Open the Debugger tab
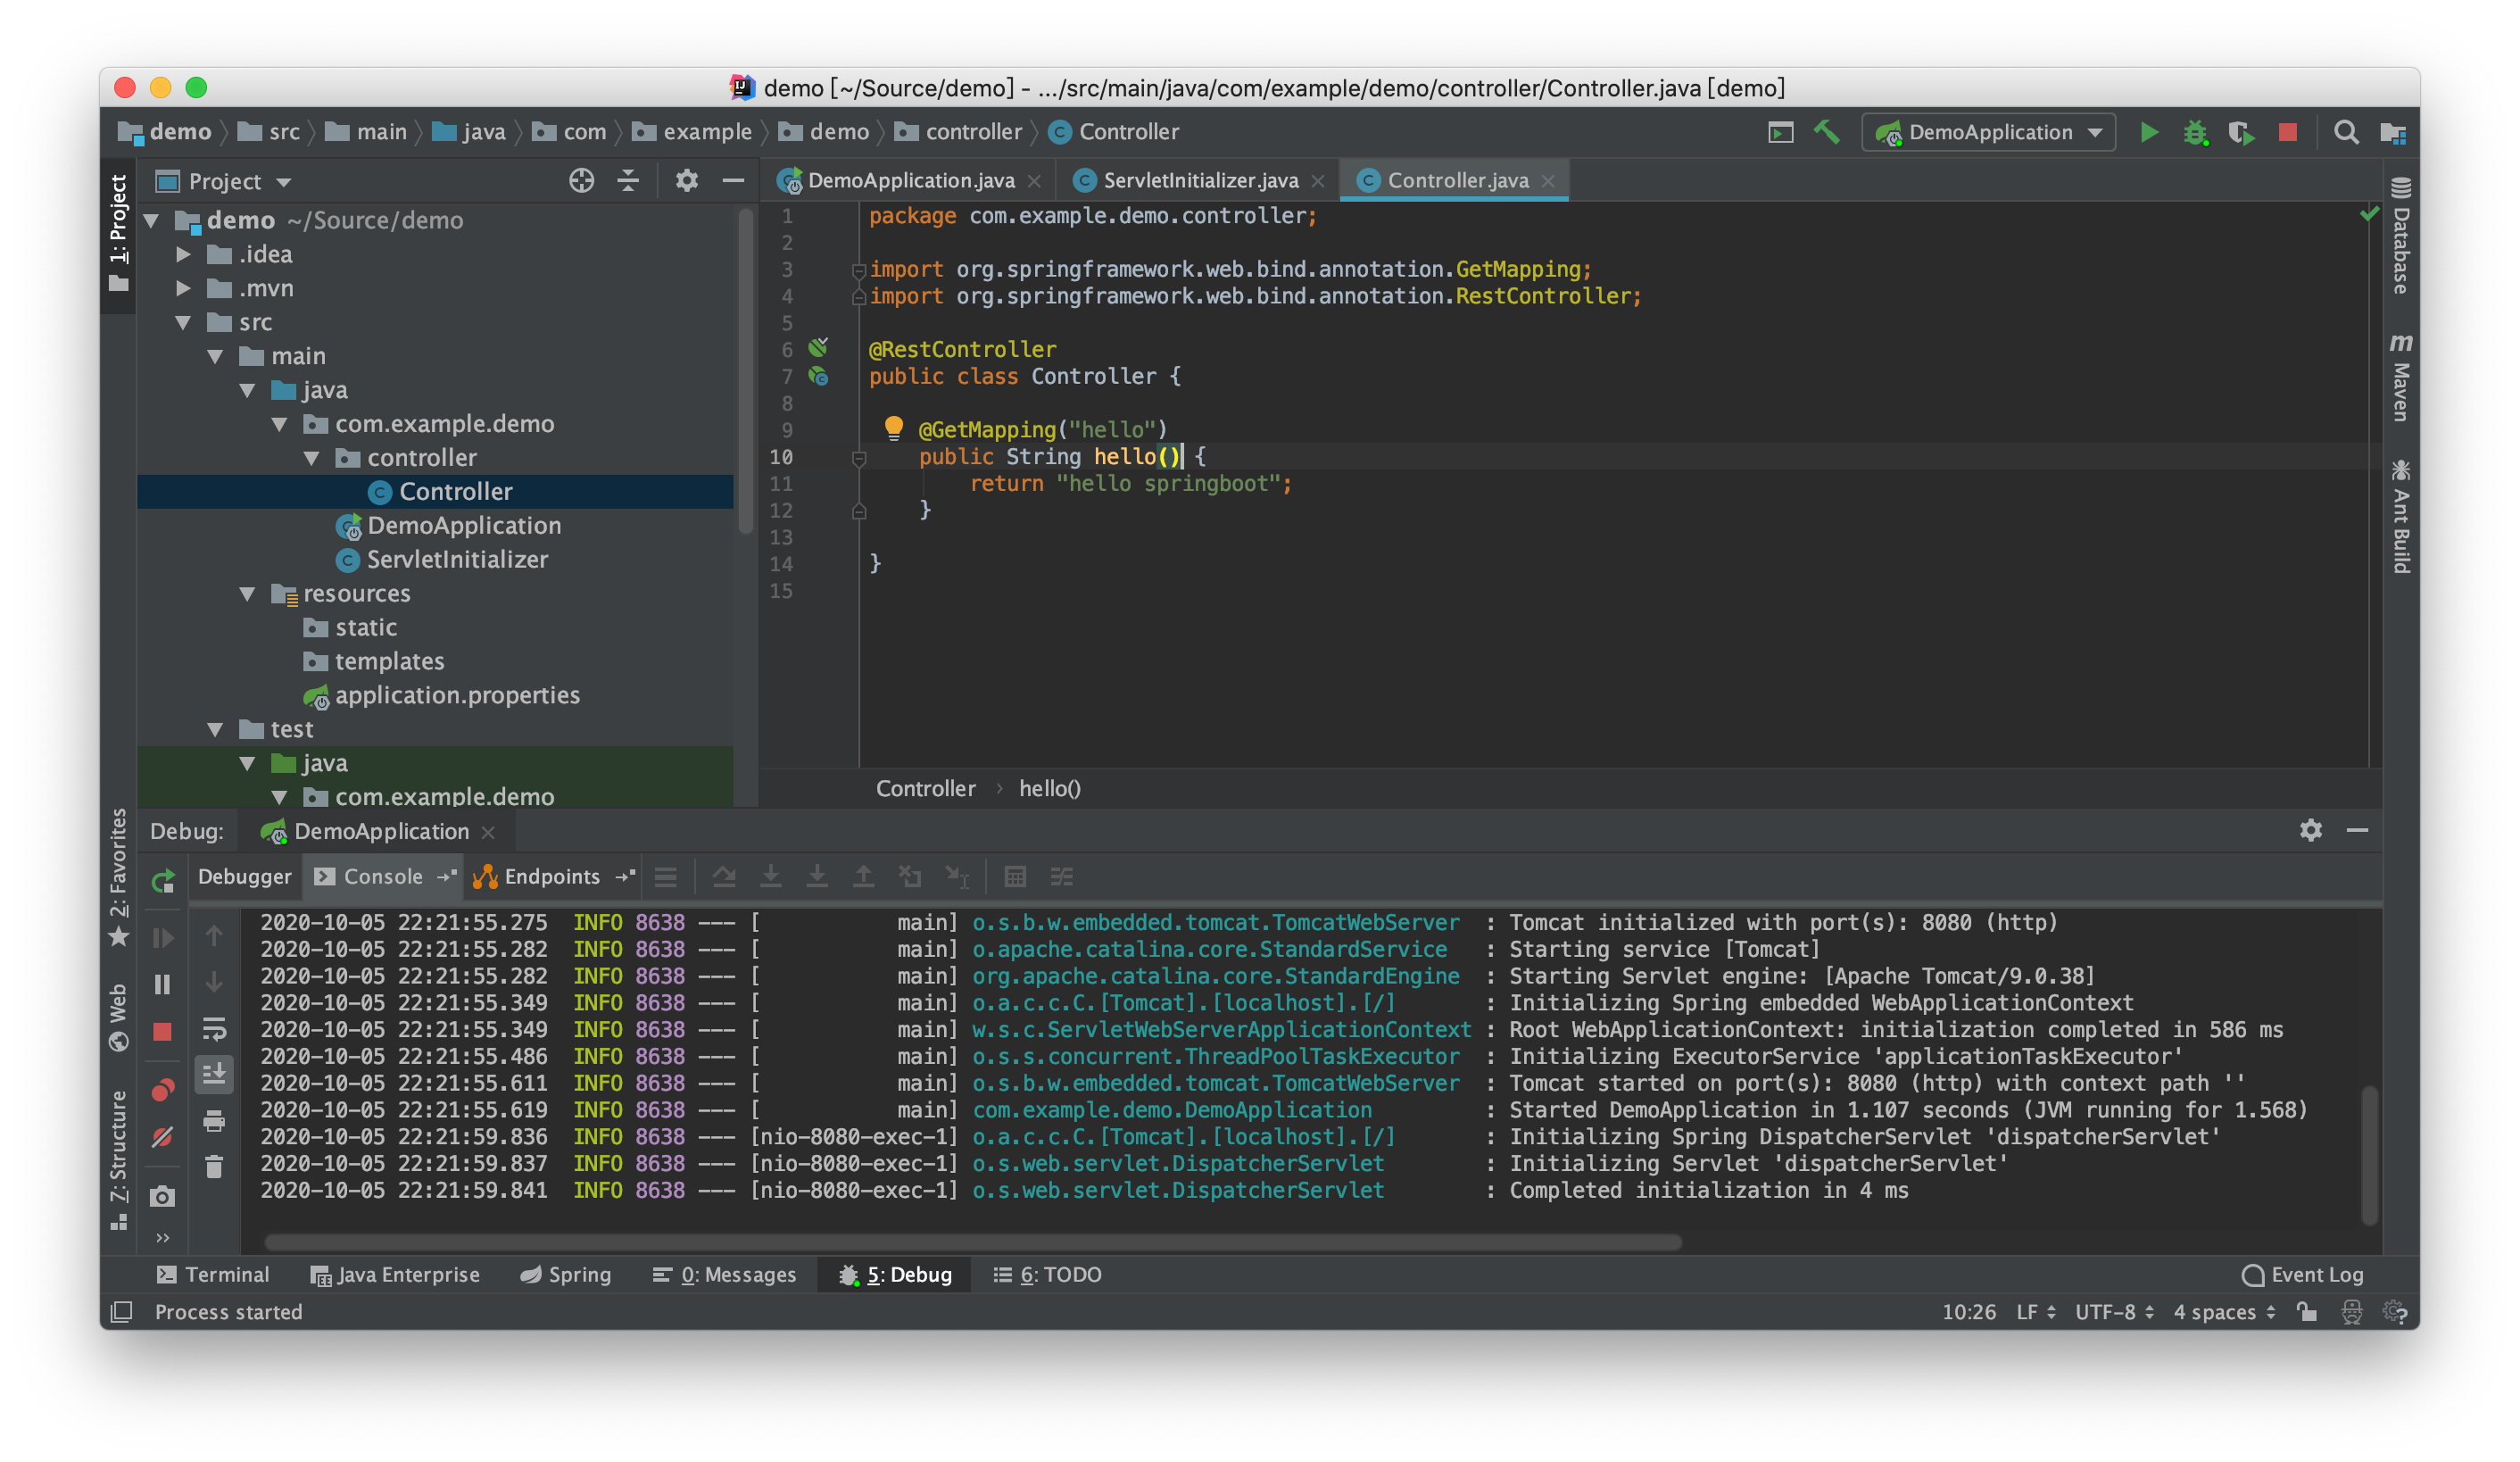The height and width of the screenshot is (1462, 2520). 244,876
